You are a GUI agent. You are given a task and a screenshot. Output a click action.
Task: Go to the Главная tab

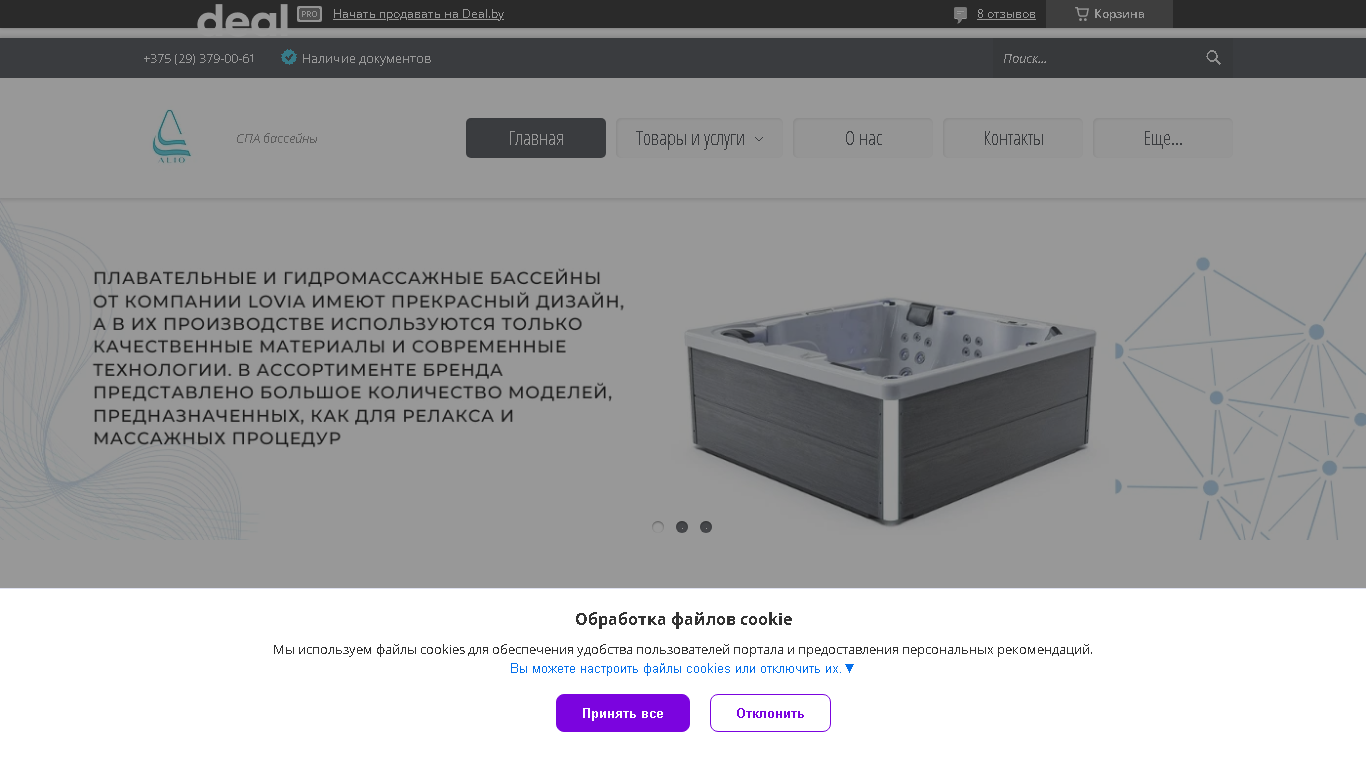[536, 138]
